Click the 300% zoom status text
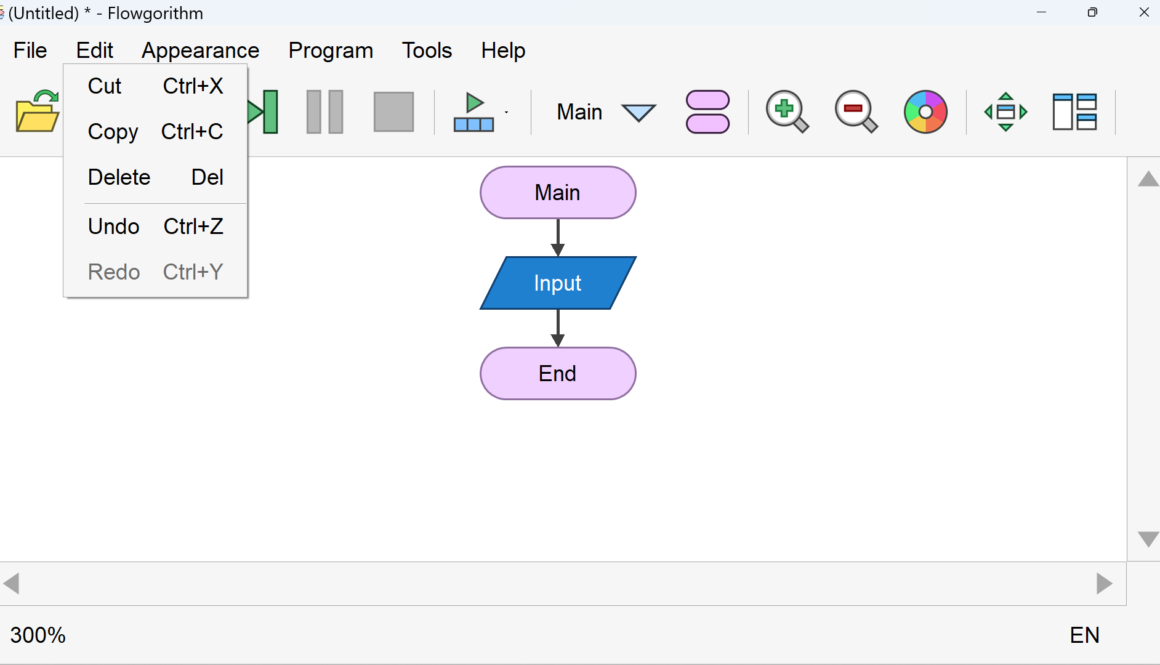This screenshot has height=665, width=1160. pos(38,635)
